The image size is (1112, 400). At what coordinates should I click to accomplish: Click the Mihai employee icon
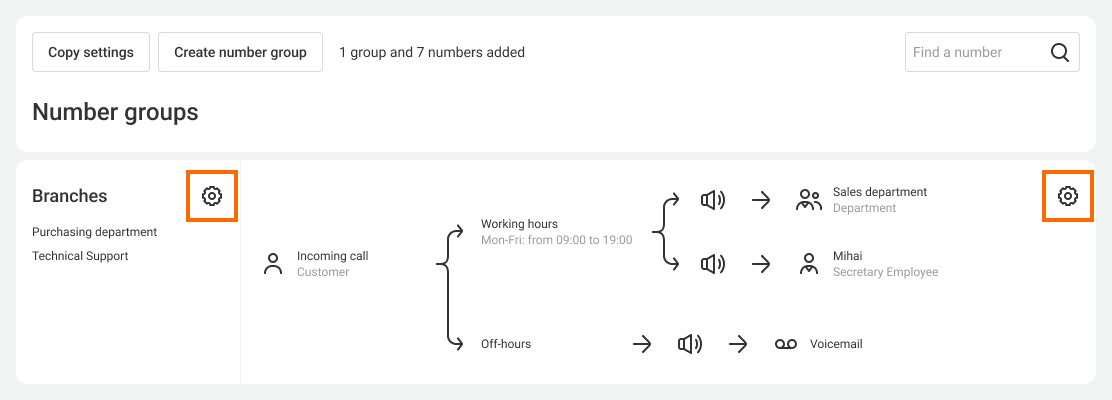coord(808,264)
